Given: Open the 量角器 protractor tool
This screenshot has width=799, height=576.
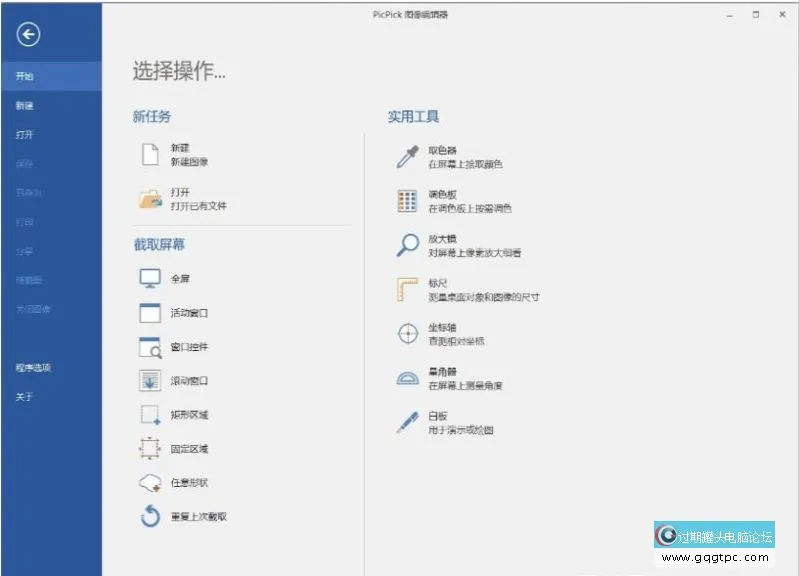Looking at the screenshot, I should pos(408,378).
